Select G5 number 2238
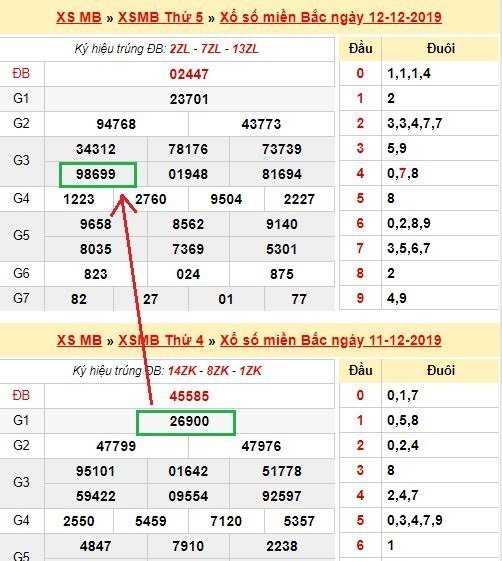 coord(282,546)
